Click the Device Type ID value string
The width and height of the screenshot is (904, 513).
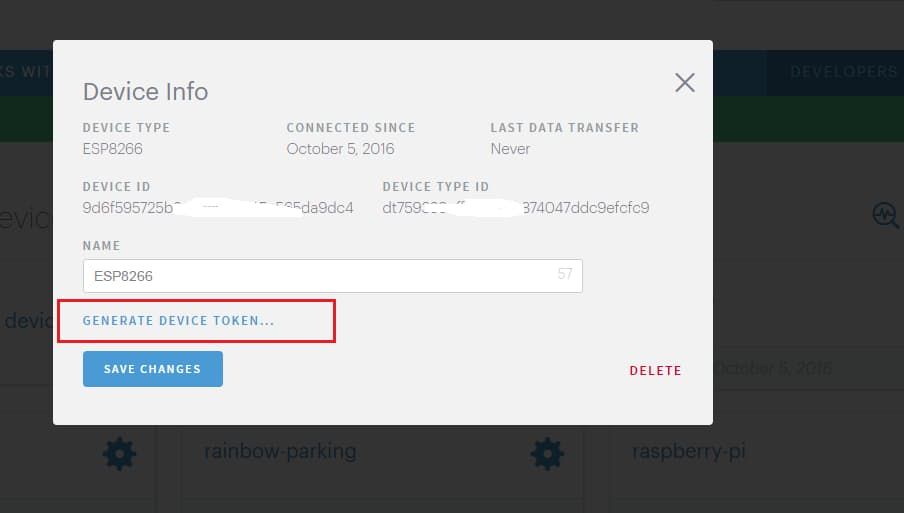(x=515, y=208)
